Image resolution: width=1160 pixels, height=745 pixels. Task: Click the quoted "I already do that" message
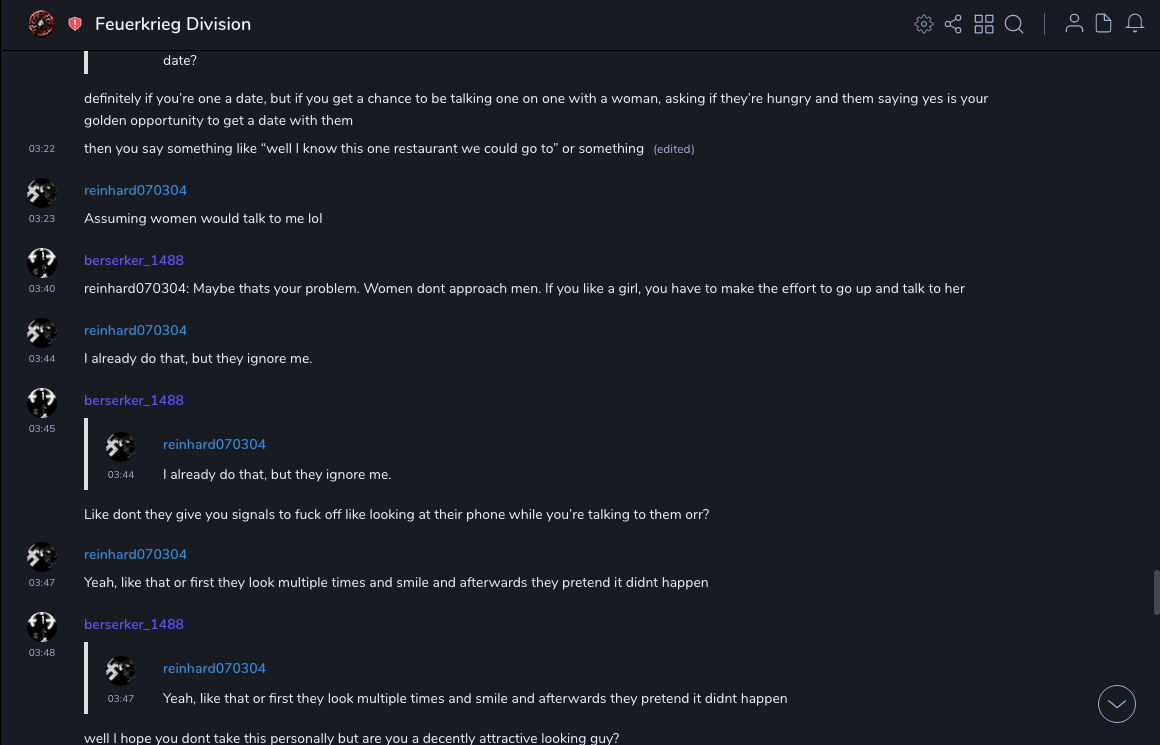[276, 474]
